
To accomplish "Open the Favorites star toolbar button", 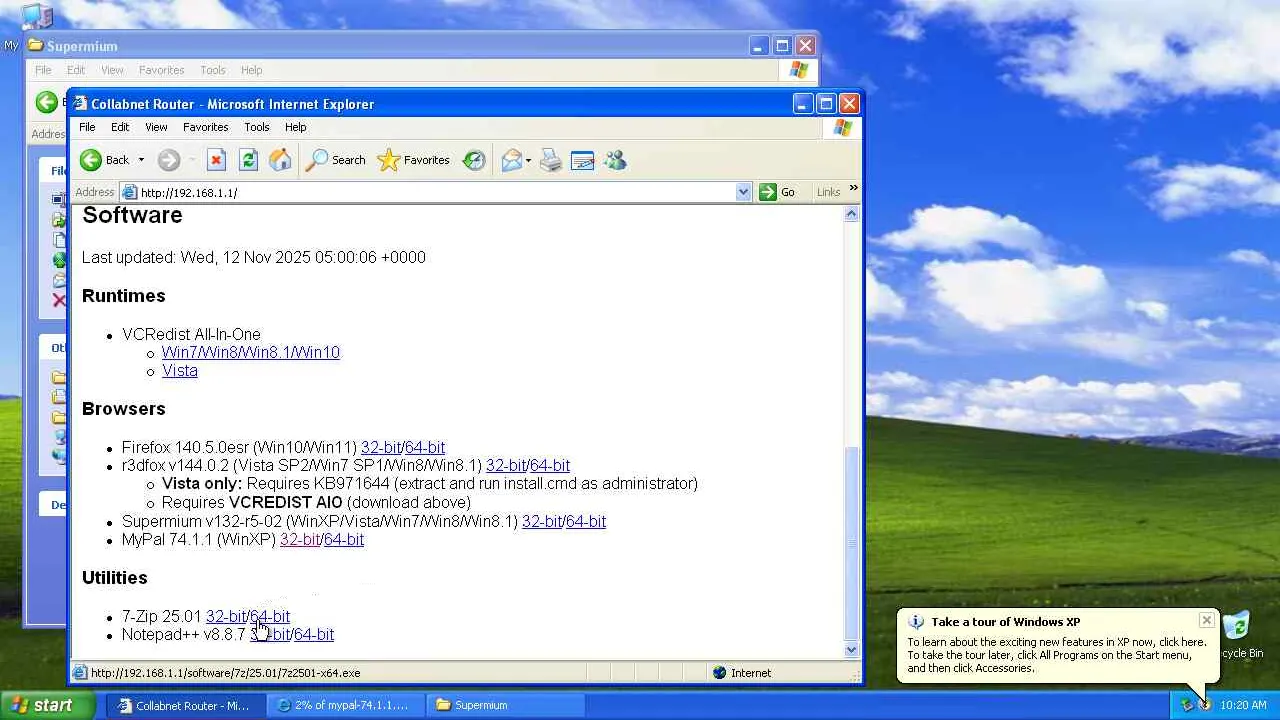I will [414, 160].
